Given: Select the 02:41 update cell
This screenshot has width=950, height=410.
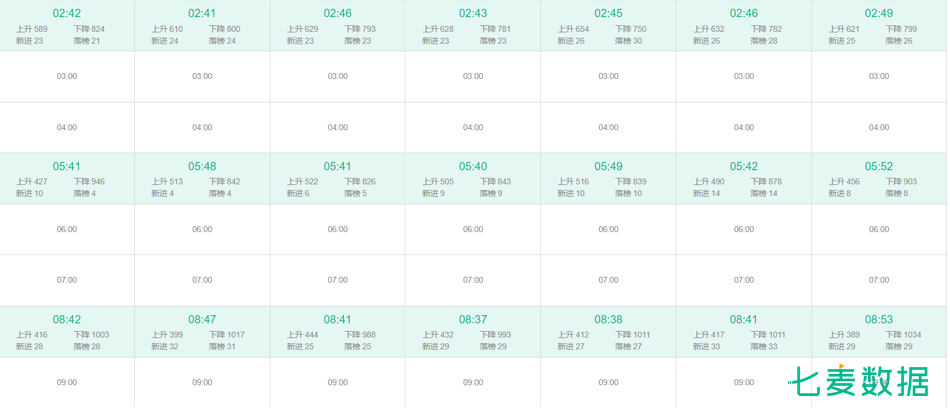Looking at the screenshot, I should (202, 25).
